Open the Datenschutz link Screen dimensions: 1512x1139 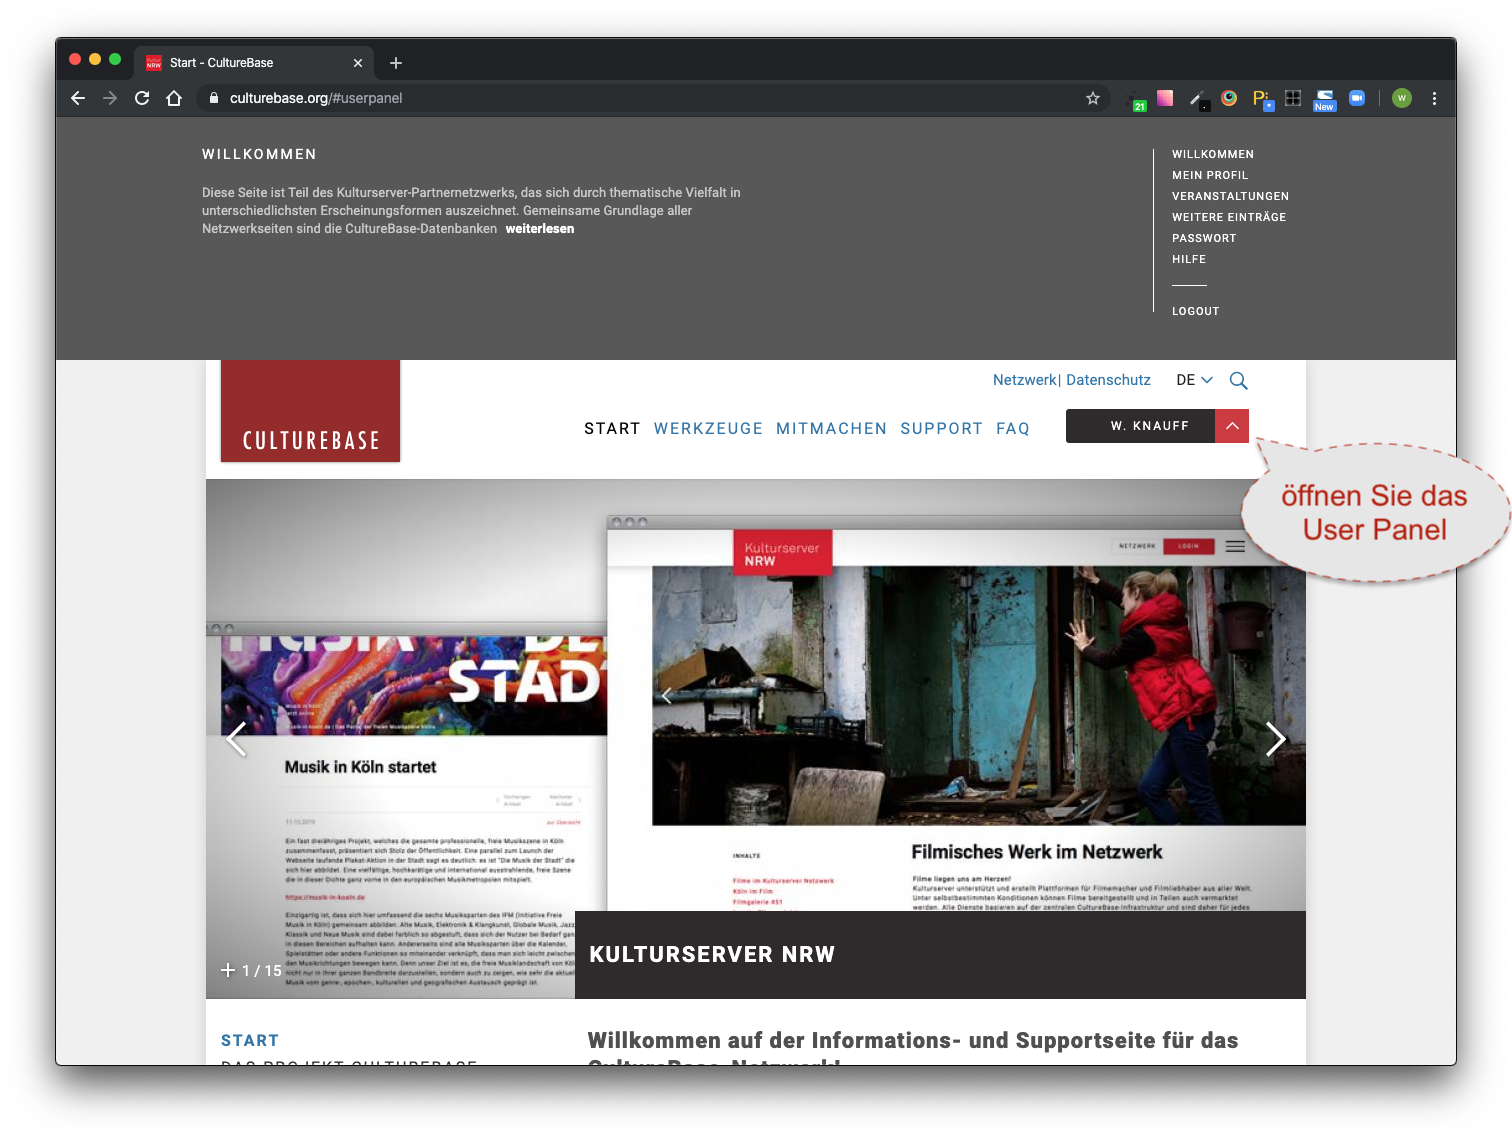coord(1108,380)
